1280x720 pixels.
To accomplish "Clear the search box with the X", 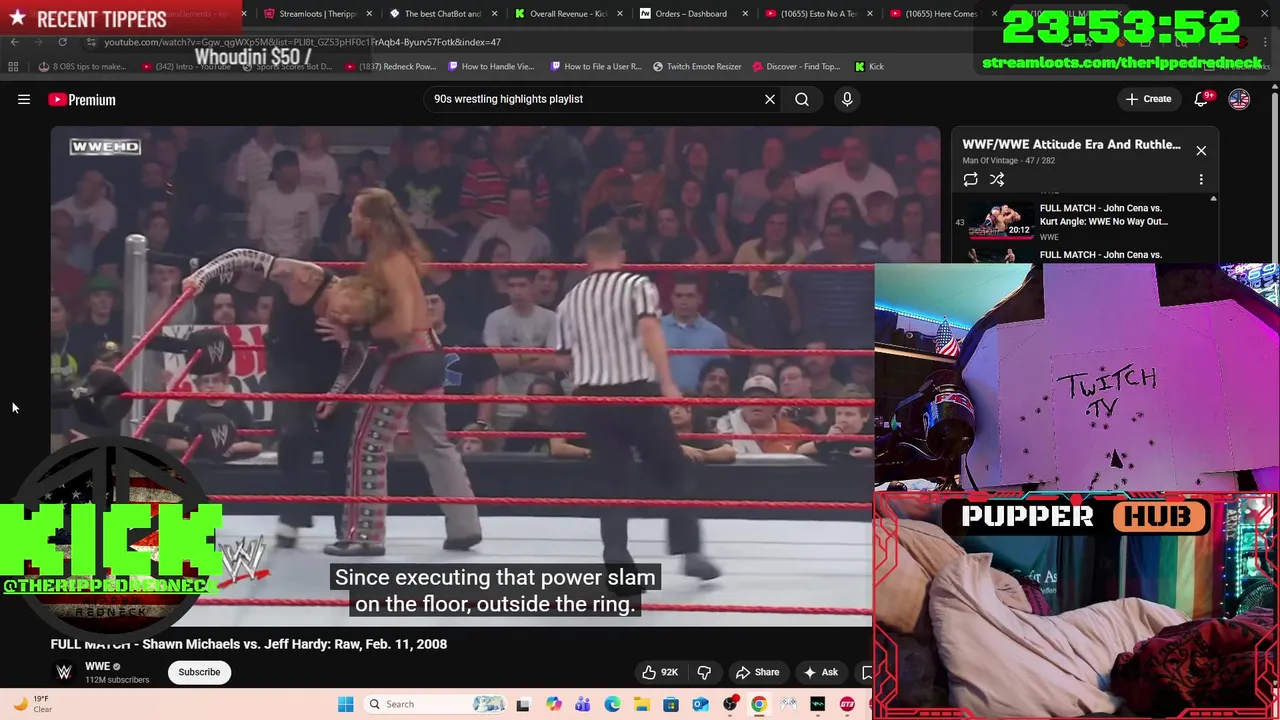I will coord(770,99).
